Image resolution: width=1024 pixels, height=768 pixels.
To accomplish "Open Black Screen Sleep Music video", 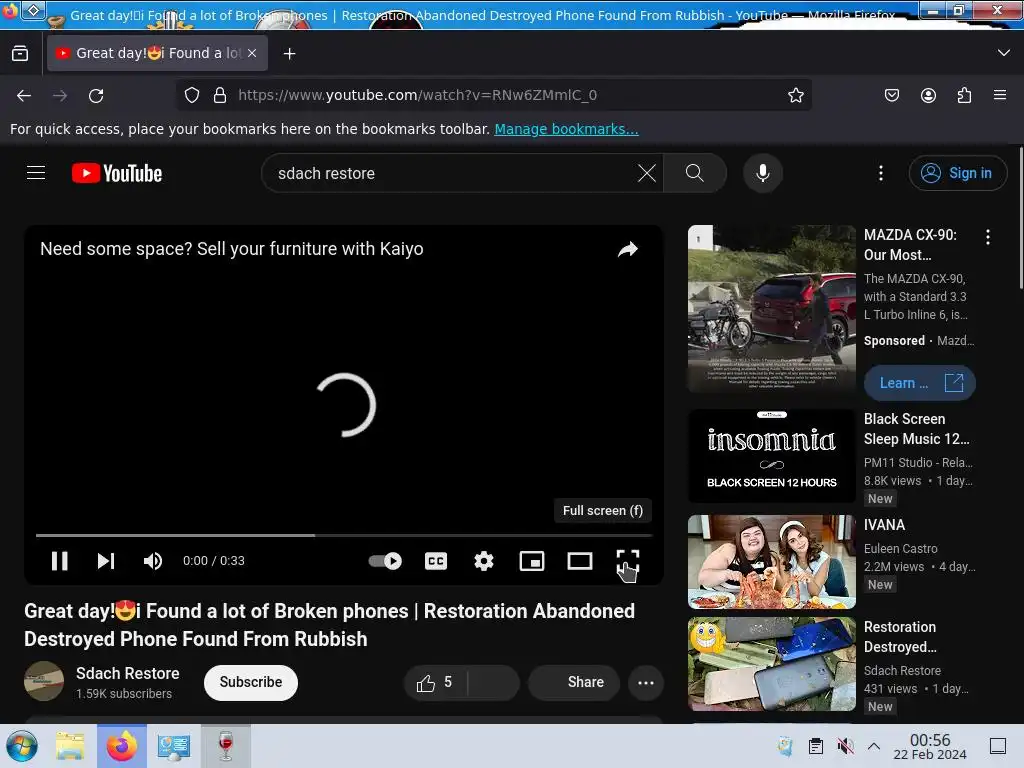I will (x=916, y=429).
